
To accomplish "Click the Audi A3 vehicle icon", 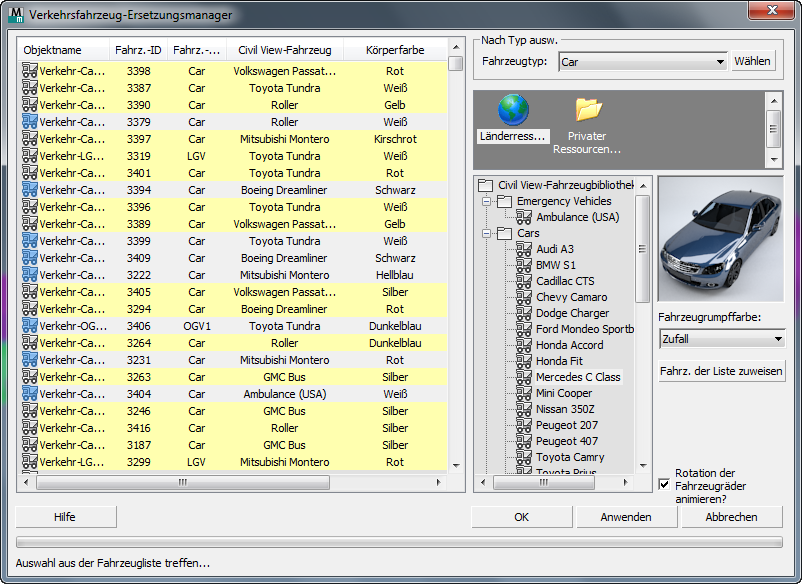I will point(524,249).
